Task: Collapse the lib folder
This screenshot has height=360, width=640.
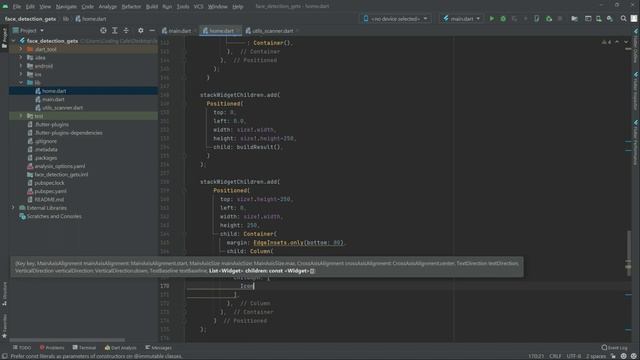Action: pyautogui.click(x=21, y=82)
